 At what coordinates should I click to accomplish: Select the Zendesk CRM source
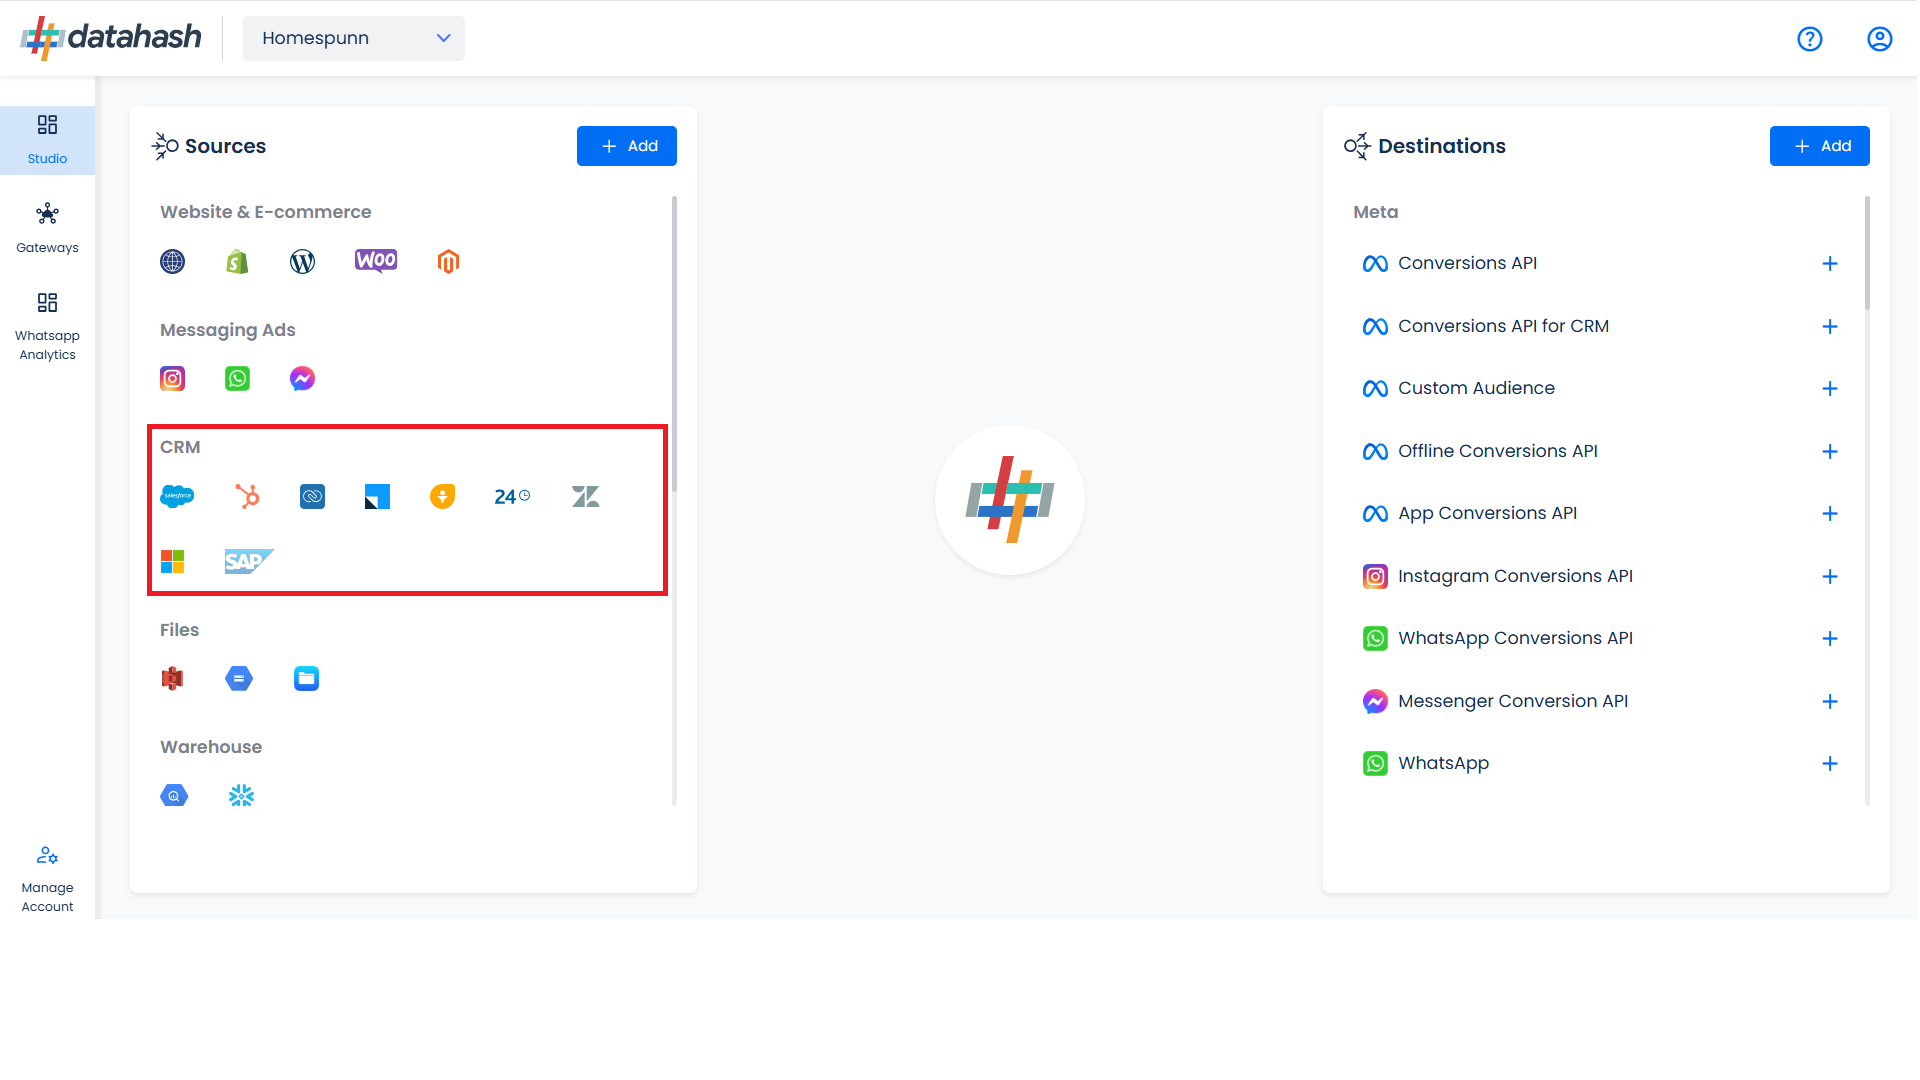(585, 497)
